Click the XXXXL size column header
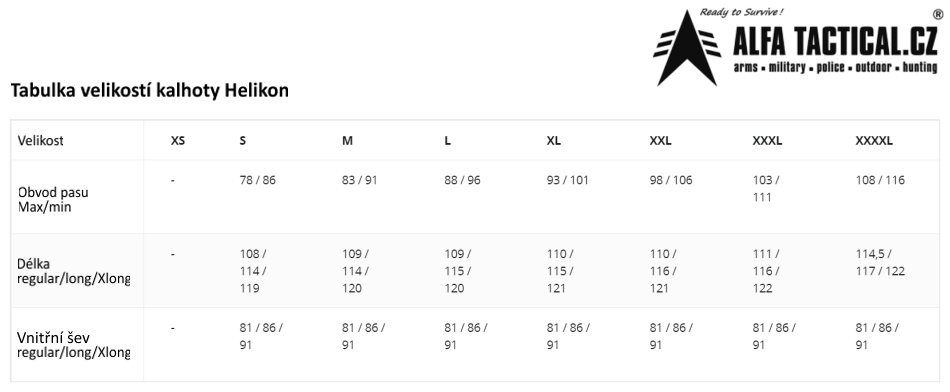This screenshot has width=950, height=392. click(x=874, y=141)
